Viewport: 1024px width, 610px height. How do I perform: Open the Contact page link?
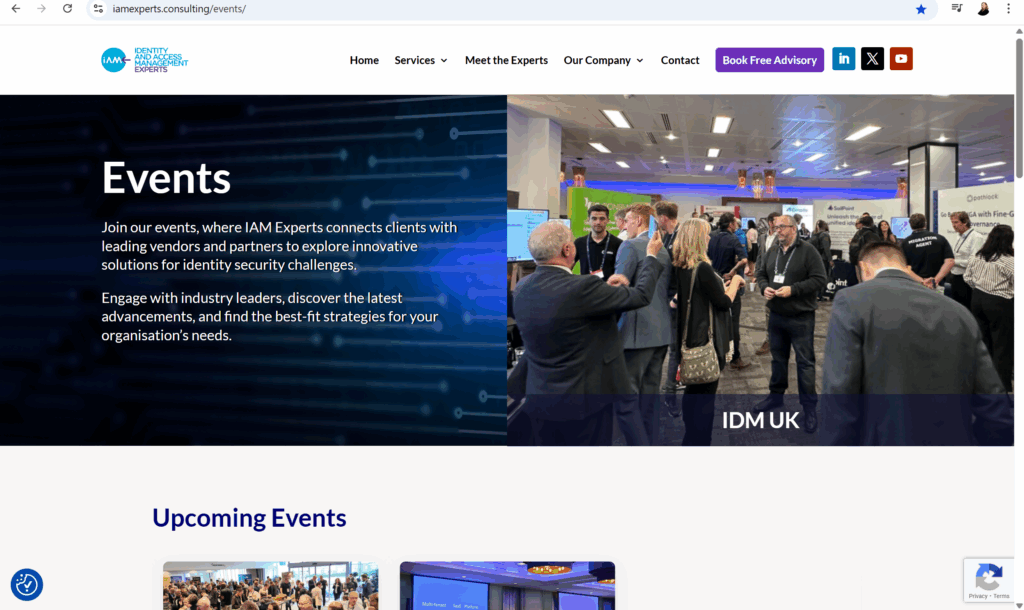point(680,60)
